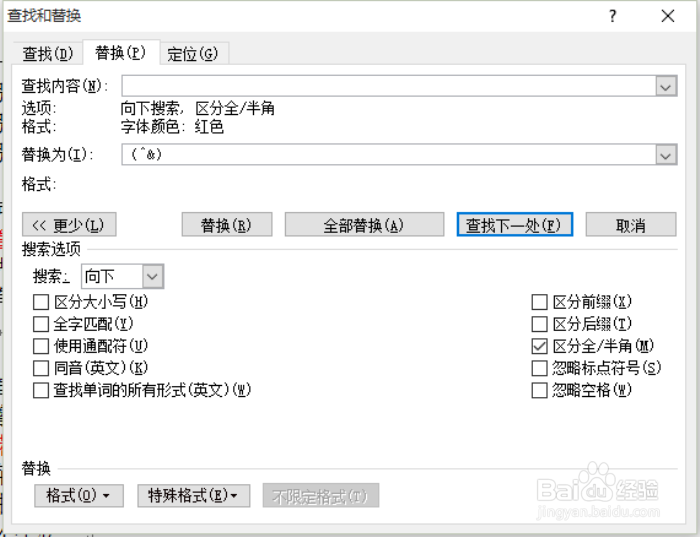
Task: Open the 特殊格式(E) dropdown button
Action: (193, 495)
